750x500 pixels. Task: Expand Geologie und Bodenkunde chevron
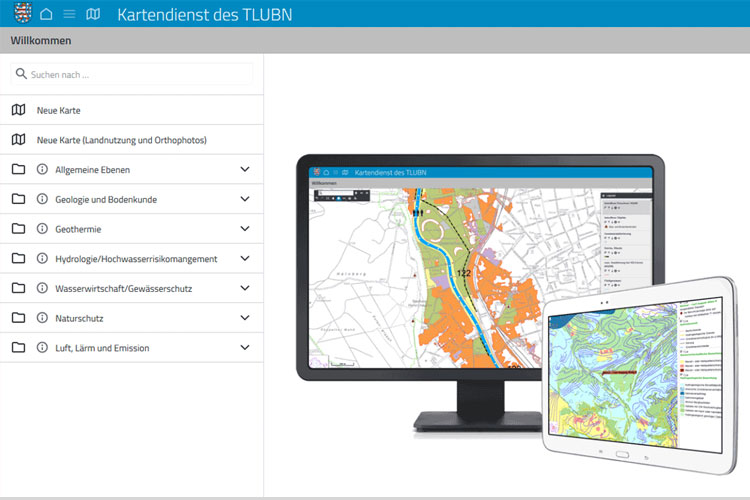tap(245, 199)
